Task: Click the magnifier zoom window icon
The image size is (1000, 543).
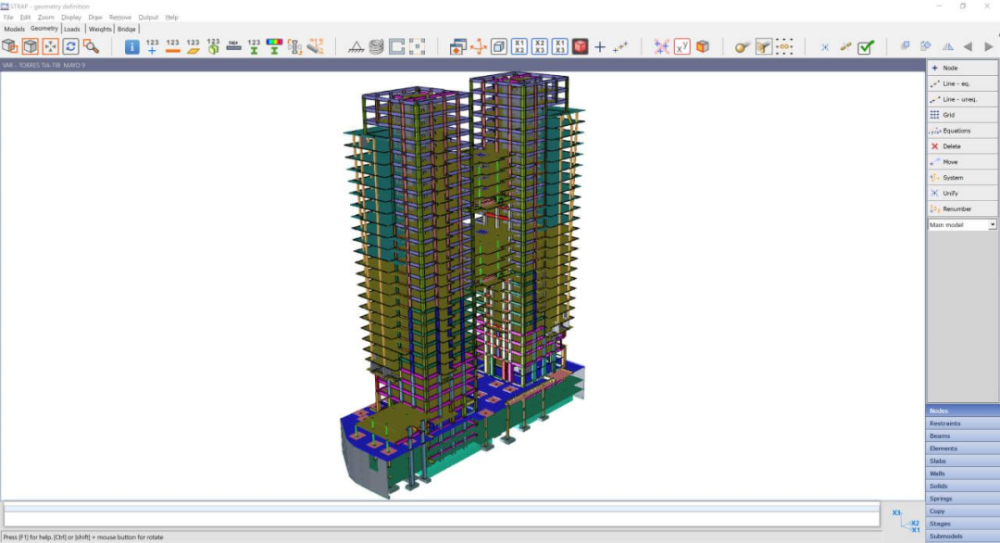Action: click(x=91, y=47)
